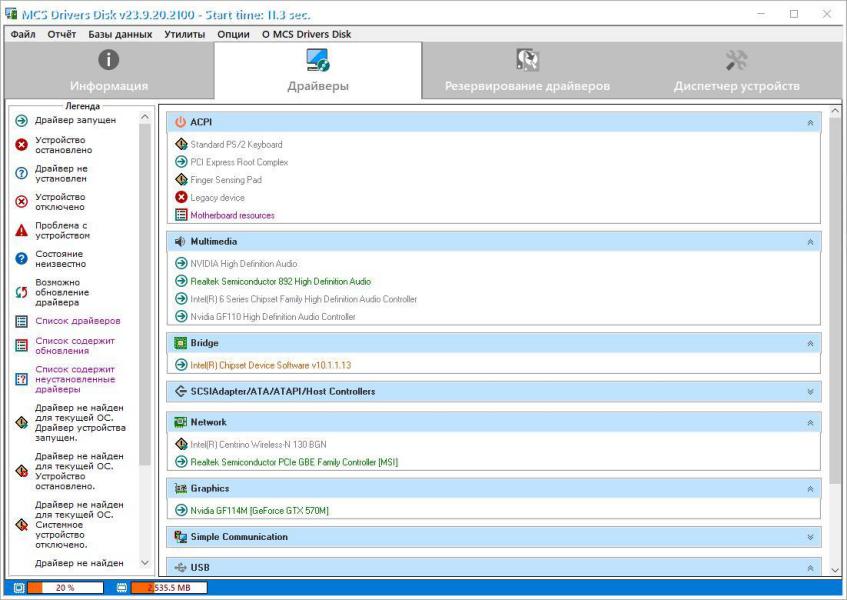Click the legend panel scroll down arrow
The width and height of the screenshot is (847, 600).
[145, 563]
